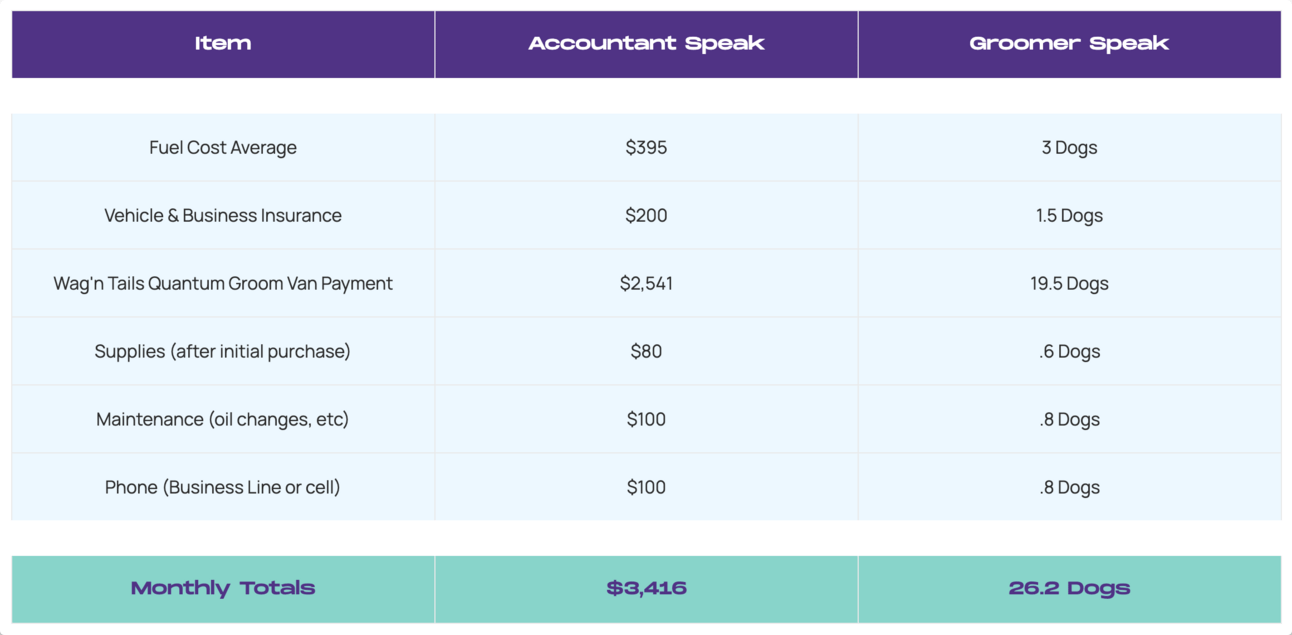
Task: Click the 1.5 Dogs cell
Action: point(1069,216)
